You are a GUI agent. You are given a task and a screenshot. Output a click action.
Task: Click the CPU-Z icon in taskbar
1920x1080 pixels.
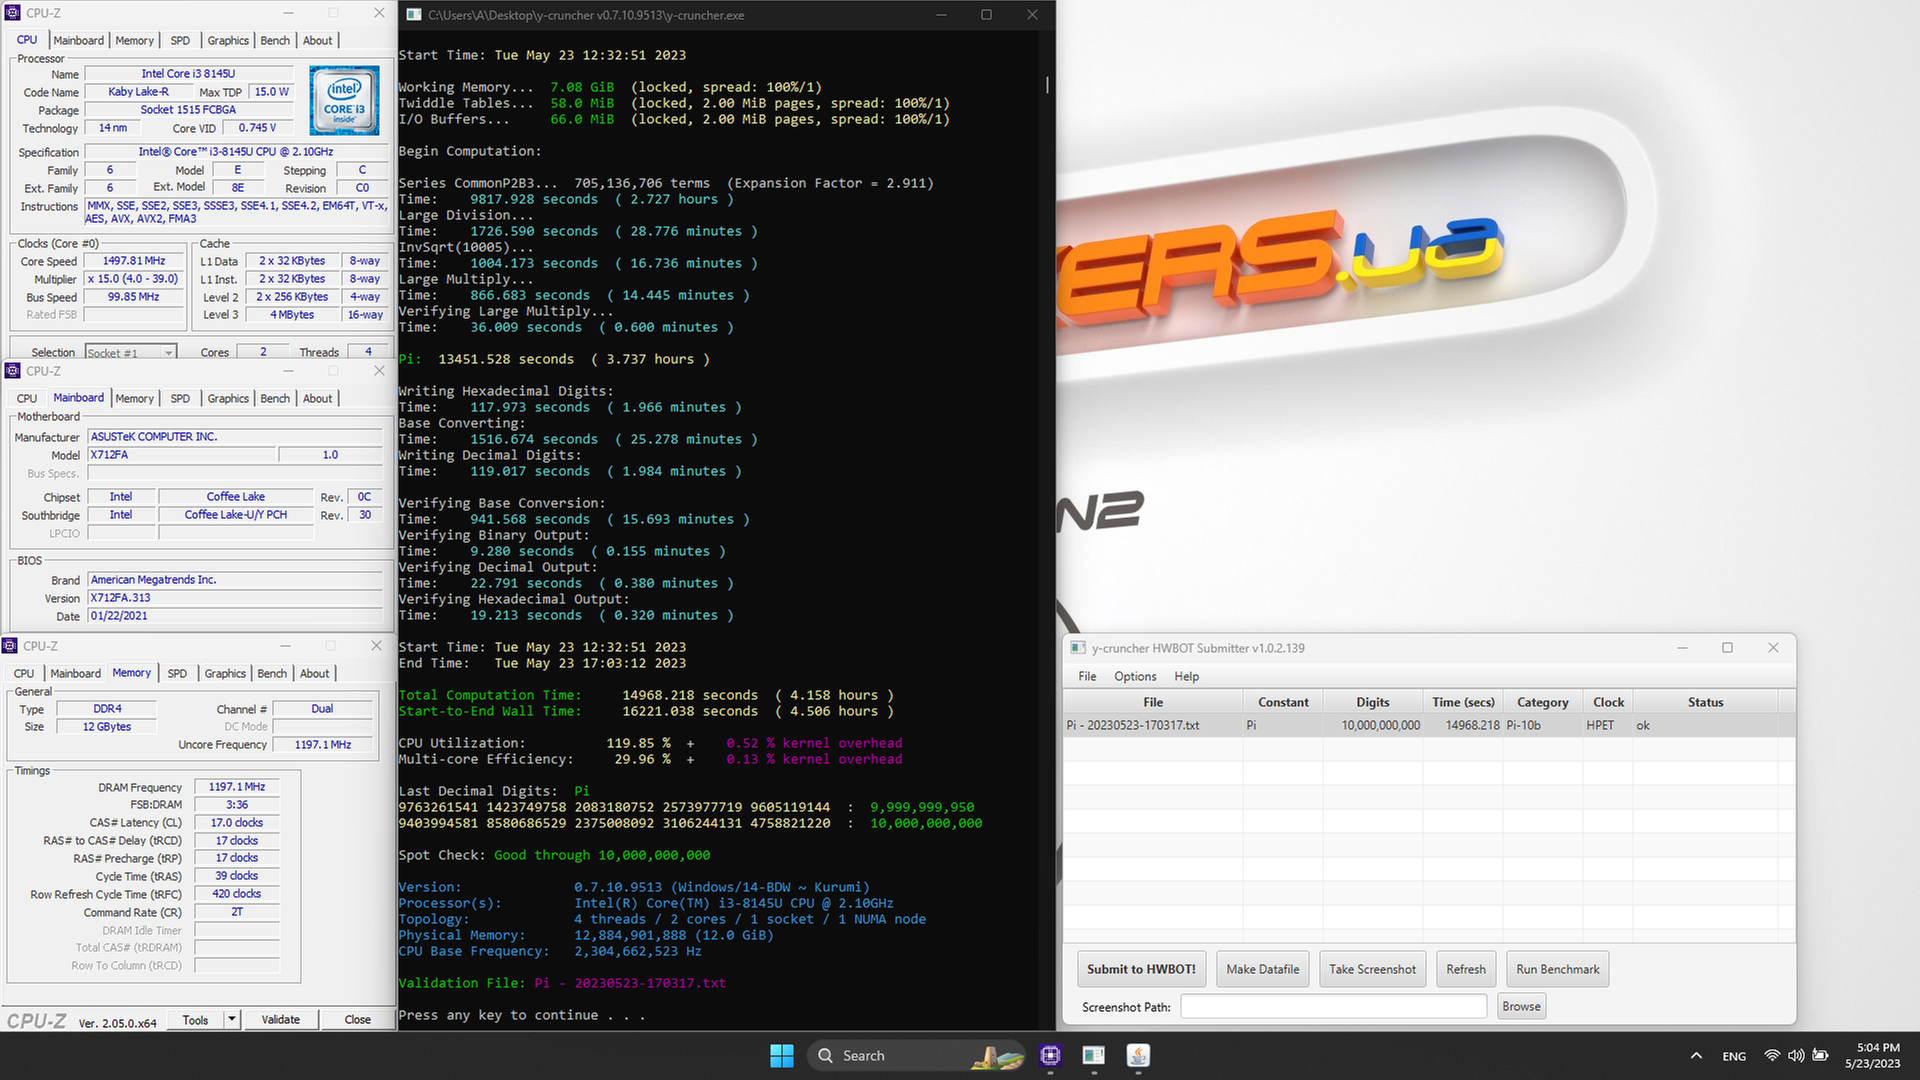(x=1050, y=1055)
